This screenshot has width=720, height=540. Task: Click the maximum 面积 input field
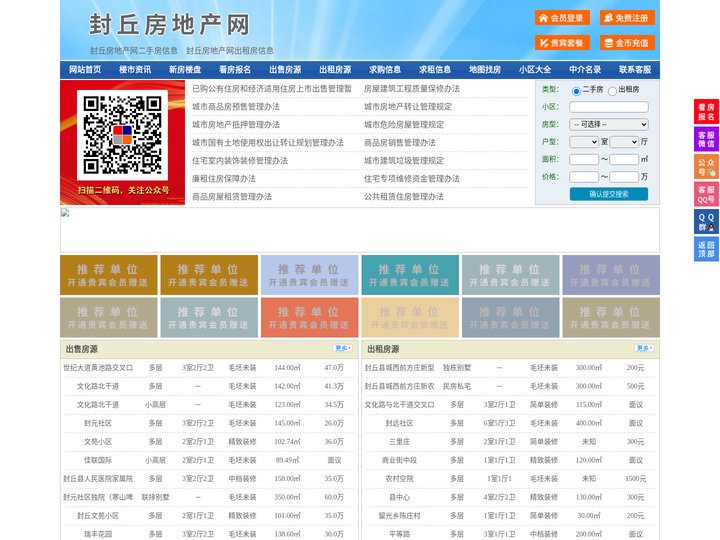624,159
